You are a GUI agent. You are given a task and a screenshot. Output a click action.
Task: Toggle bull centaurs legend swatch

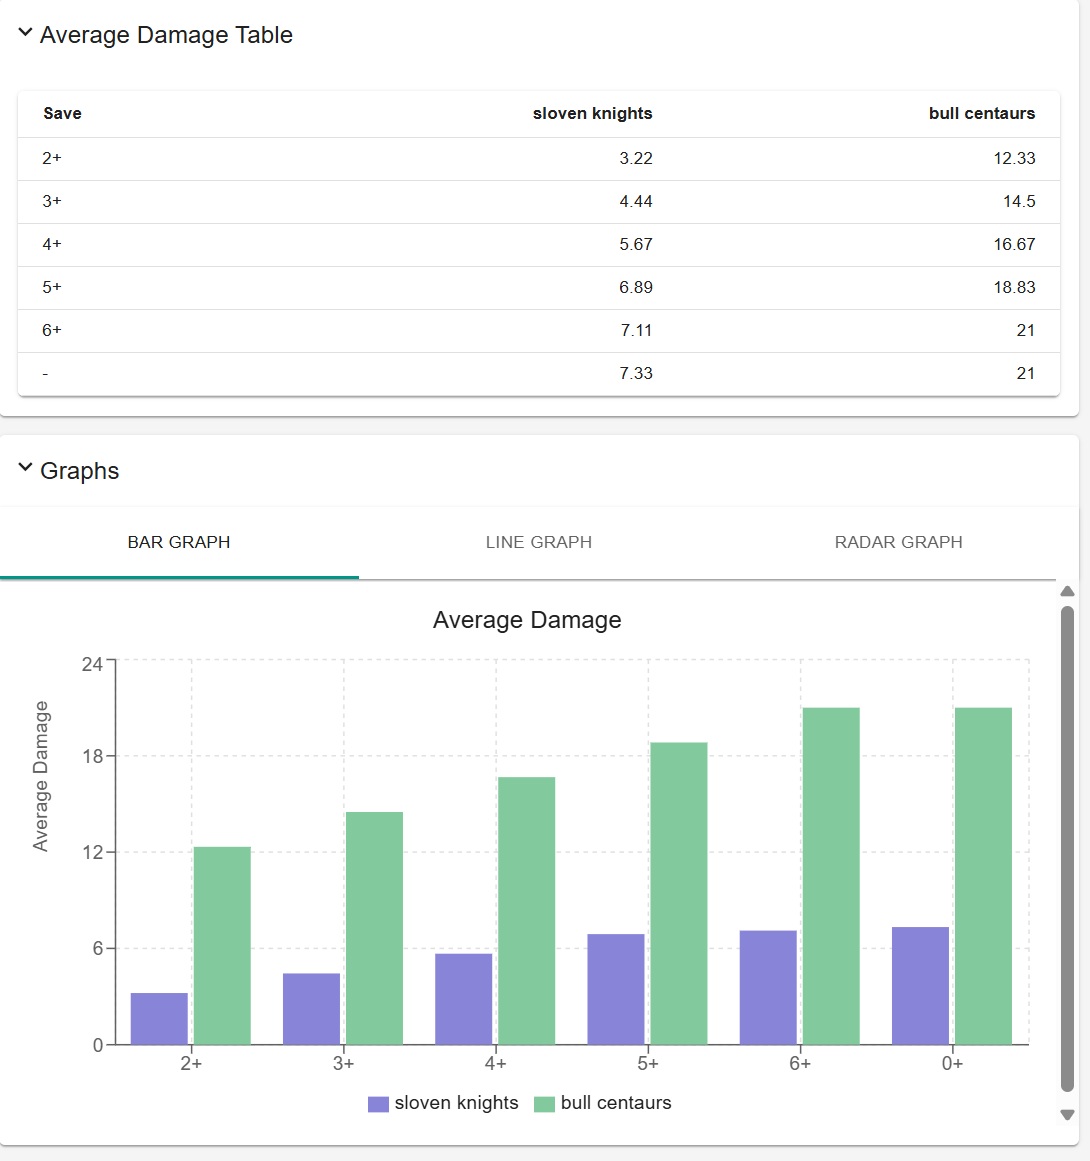544,1104
